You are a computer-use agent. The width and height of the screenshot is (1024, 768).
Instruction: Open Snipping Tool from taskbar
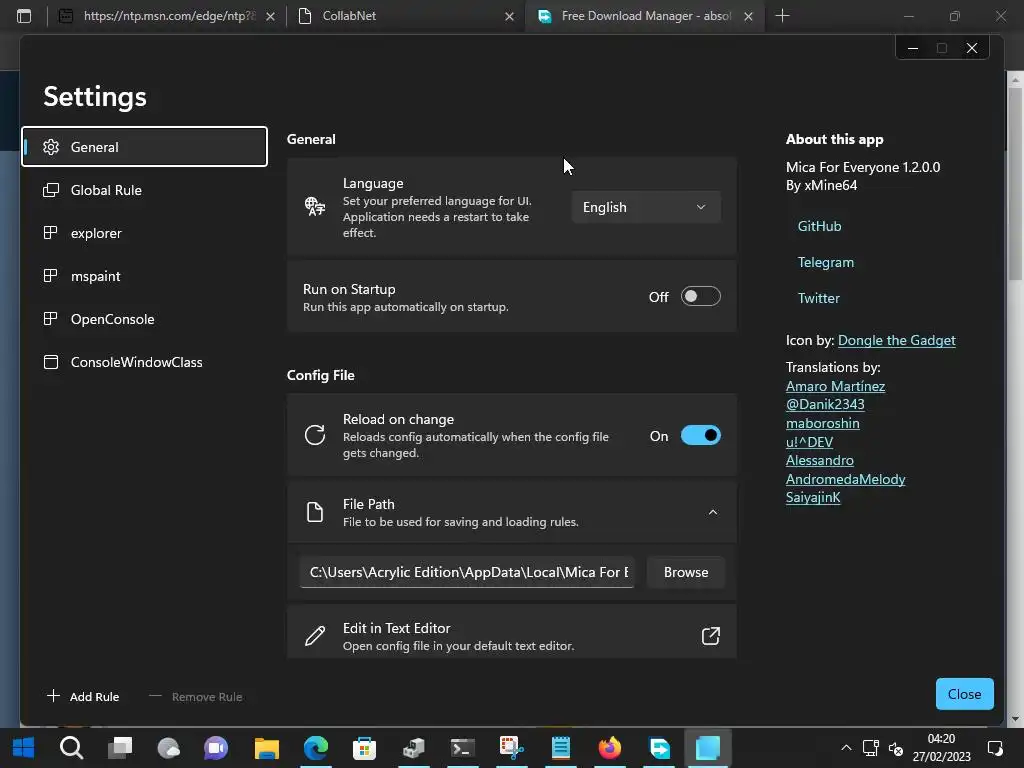pyautogui.click(x=511, y=748)
